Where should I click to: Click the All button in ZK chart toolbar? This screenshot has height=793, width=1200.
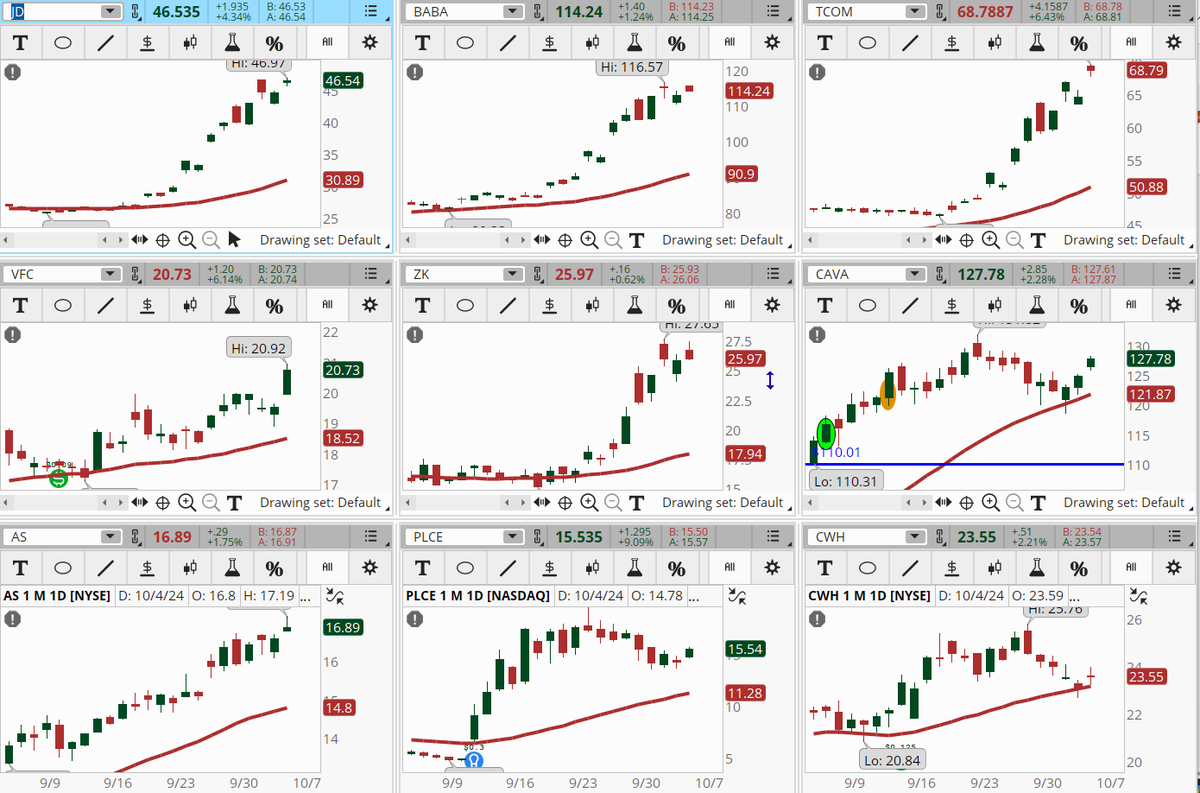tap(729, 305)
